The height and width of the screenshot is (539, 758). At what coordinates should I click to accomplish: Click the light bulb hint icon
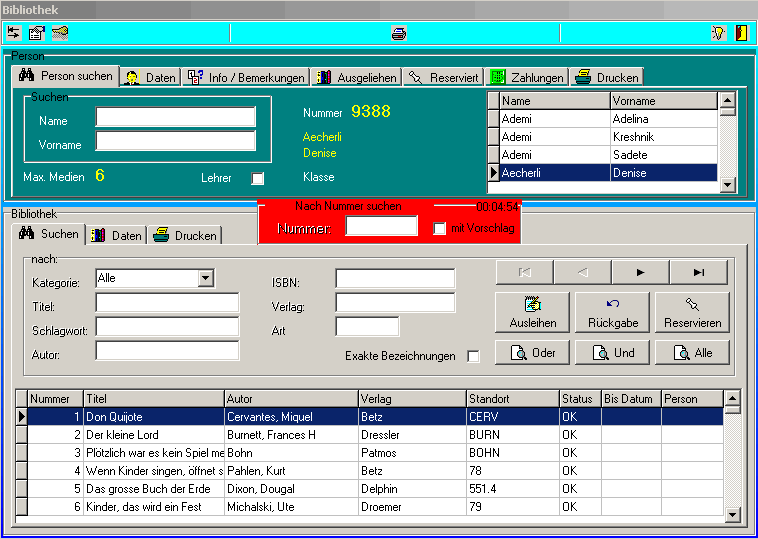tap(718, 33)
